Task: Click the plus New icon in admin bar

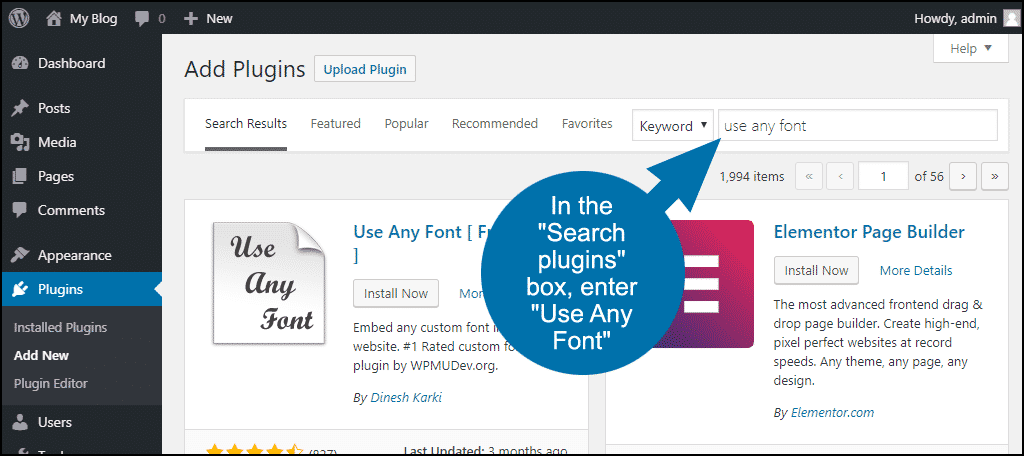Action: (x=191, y=18)
